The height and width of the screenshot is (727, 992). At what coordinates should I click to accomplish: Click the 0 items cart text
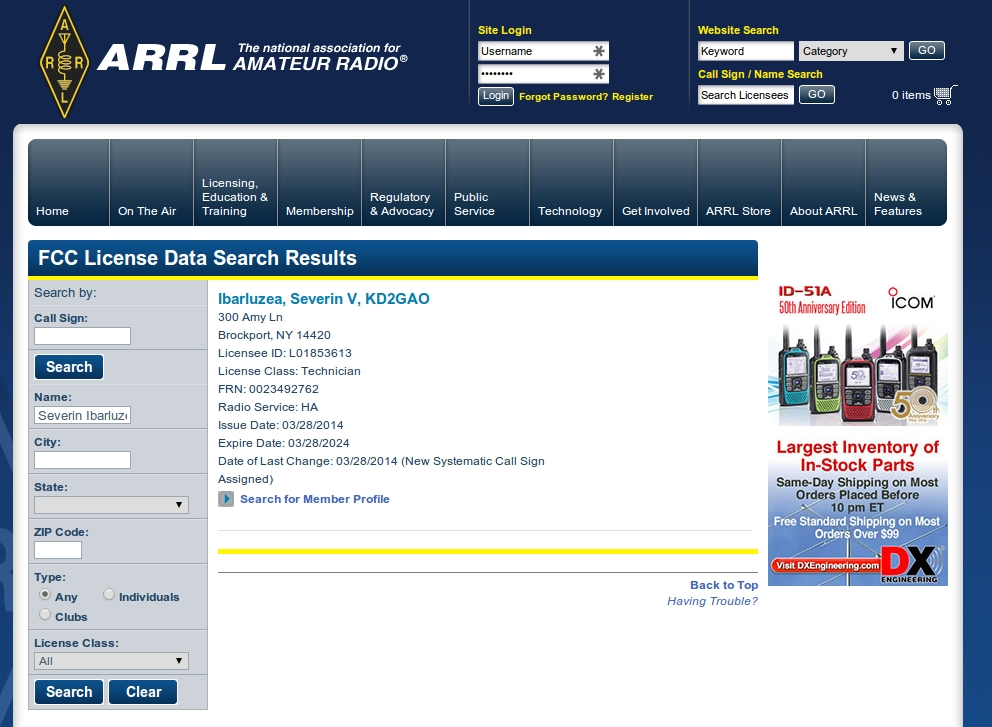(x=911, y=96)
